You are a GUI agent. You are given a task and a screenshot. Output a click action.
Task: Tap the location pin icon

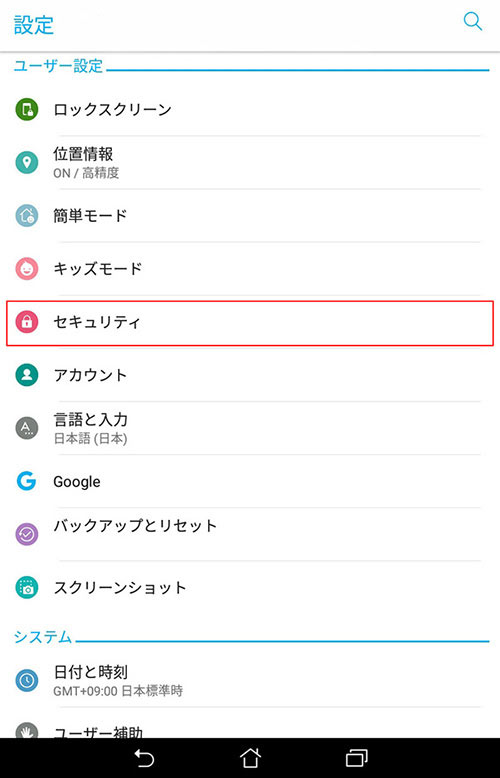[27, 162]
